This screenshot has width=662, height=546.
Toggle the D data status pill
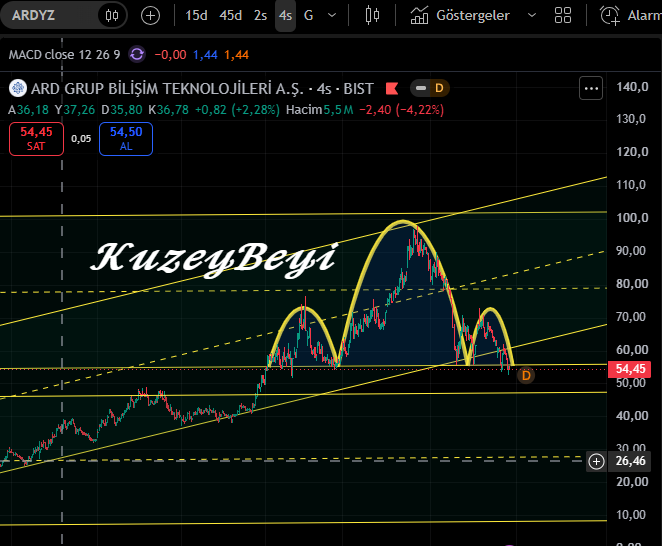pos(430,88)
